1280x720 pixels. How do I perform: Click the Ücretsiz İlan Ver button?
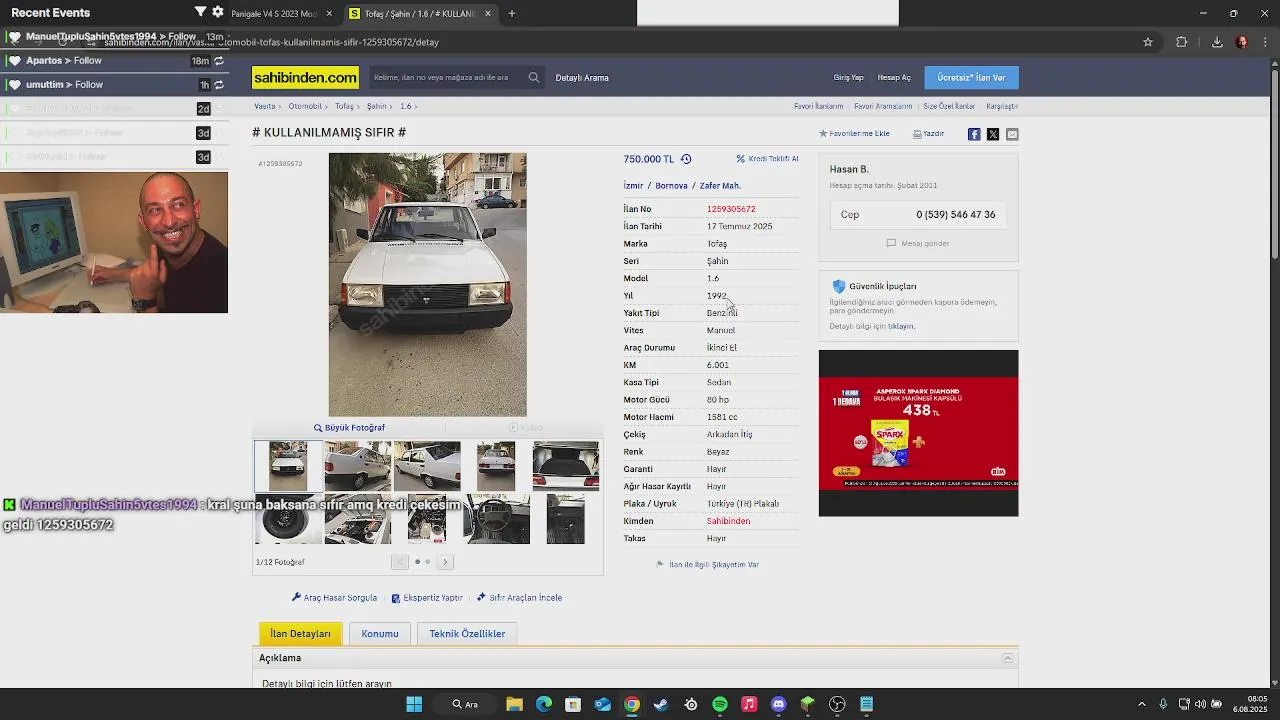click(x=971, y=78)
